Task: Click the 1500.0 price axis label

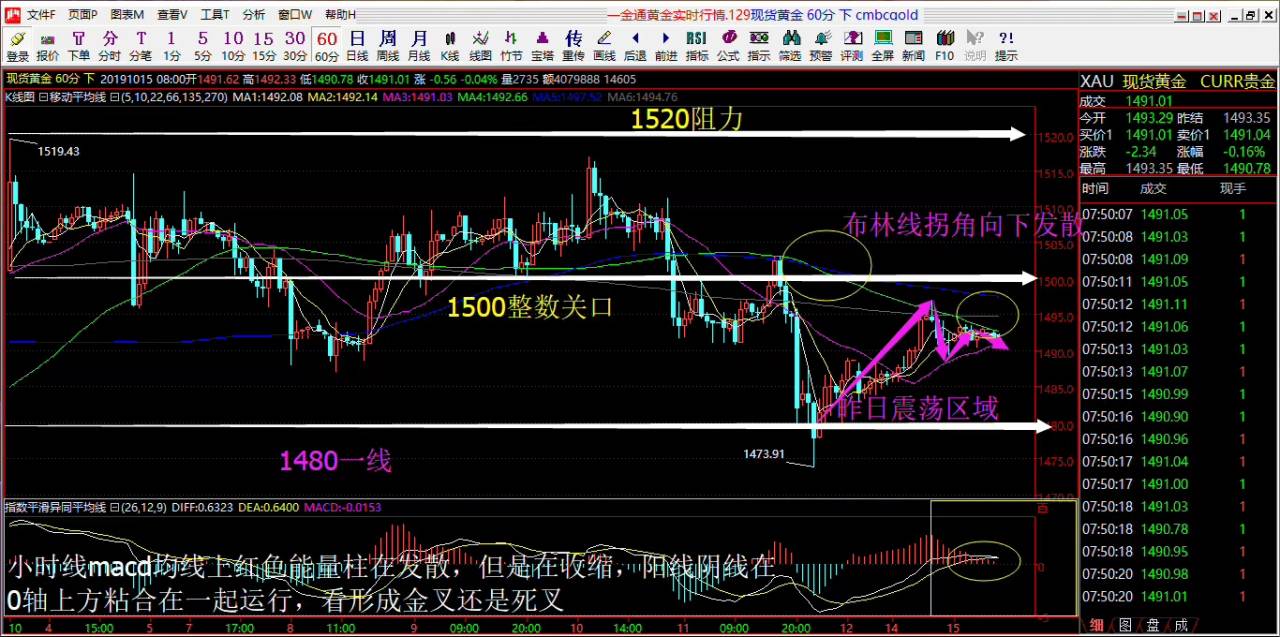Action: tap(1054, 281)
